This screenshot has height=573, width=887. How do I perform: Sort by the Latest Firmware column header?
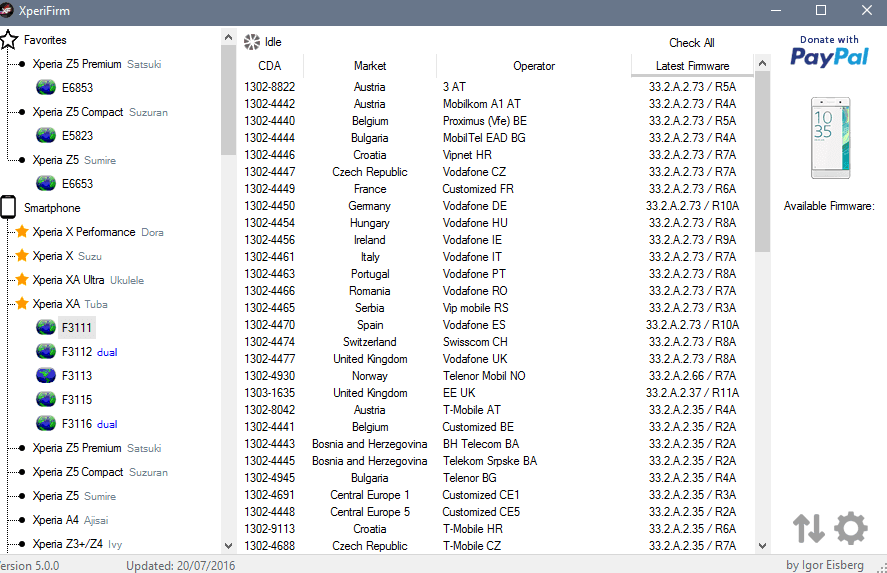coord(692,66)
